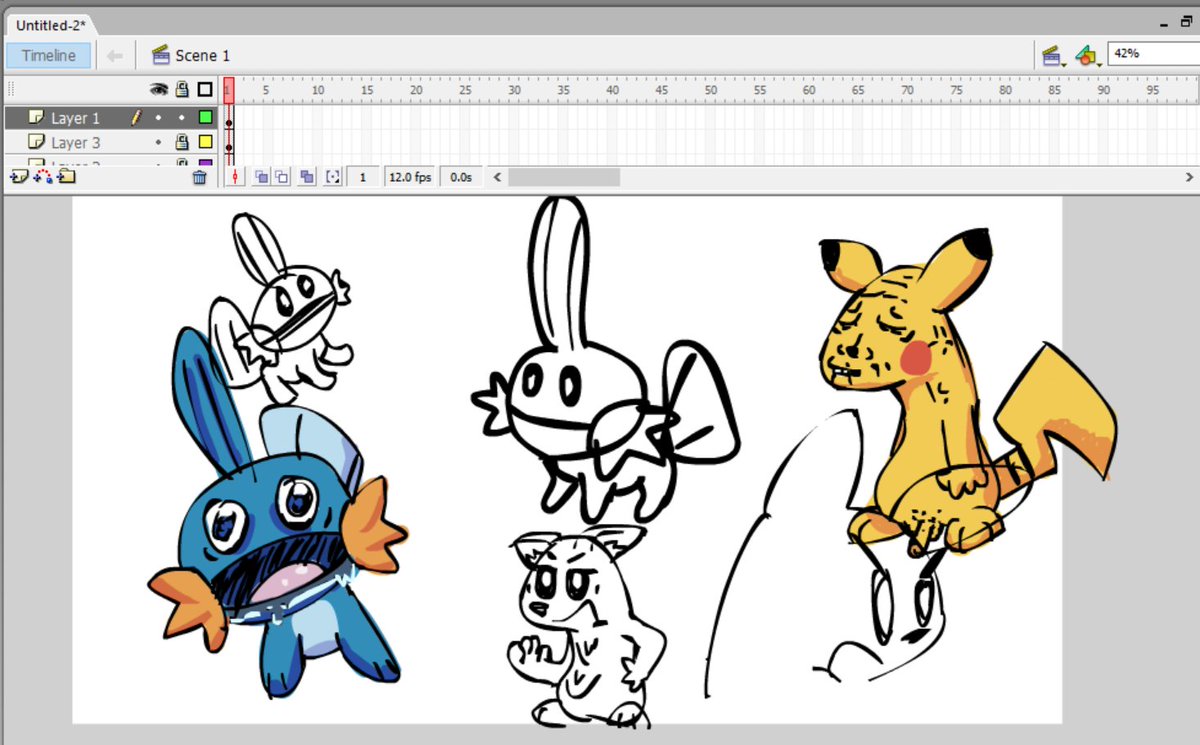Image resolution: width=1200 pixels, height=745 pixels.
Task: Click the Insert Layer Folder icon
Action: pos(66,177)
